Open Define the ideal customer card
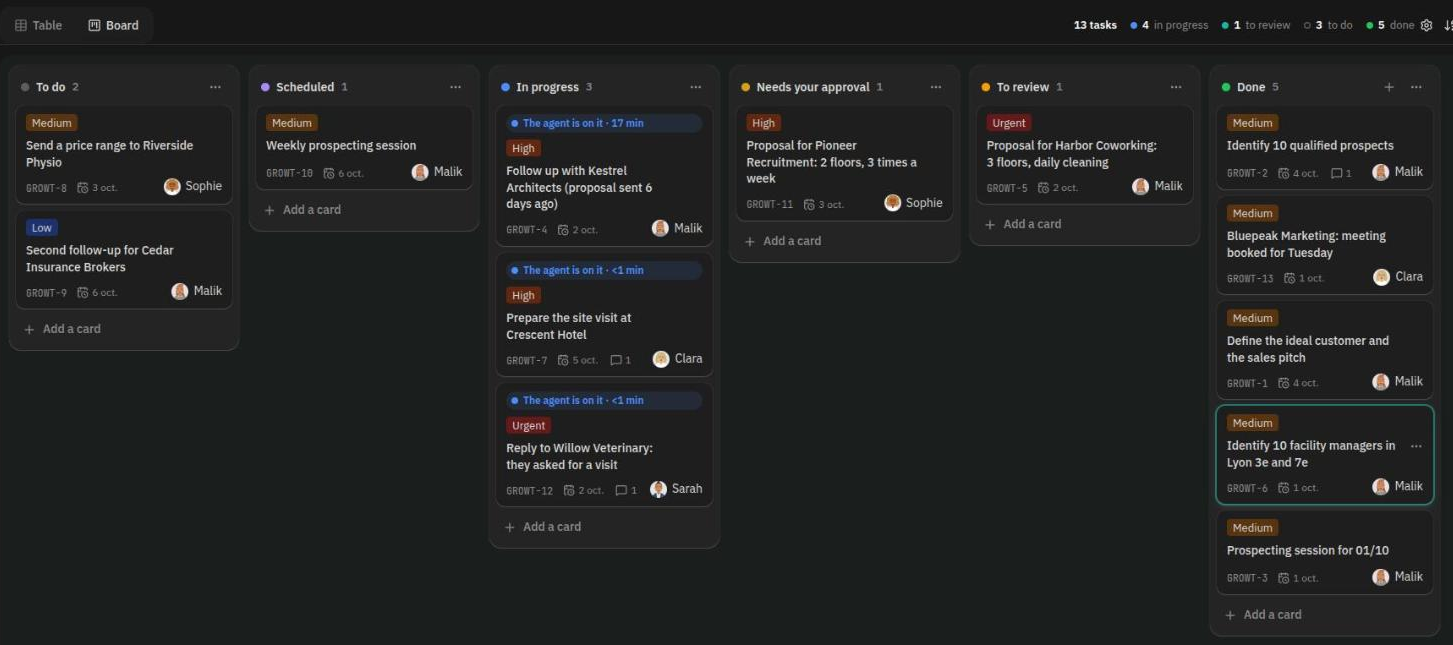The width and height of the screenshot is (1453, 645). tap(1325, 349)
